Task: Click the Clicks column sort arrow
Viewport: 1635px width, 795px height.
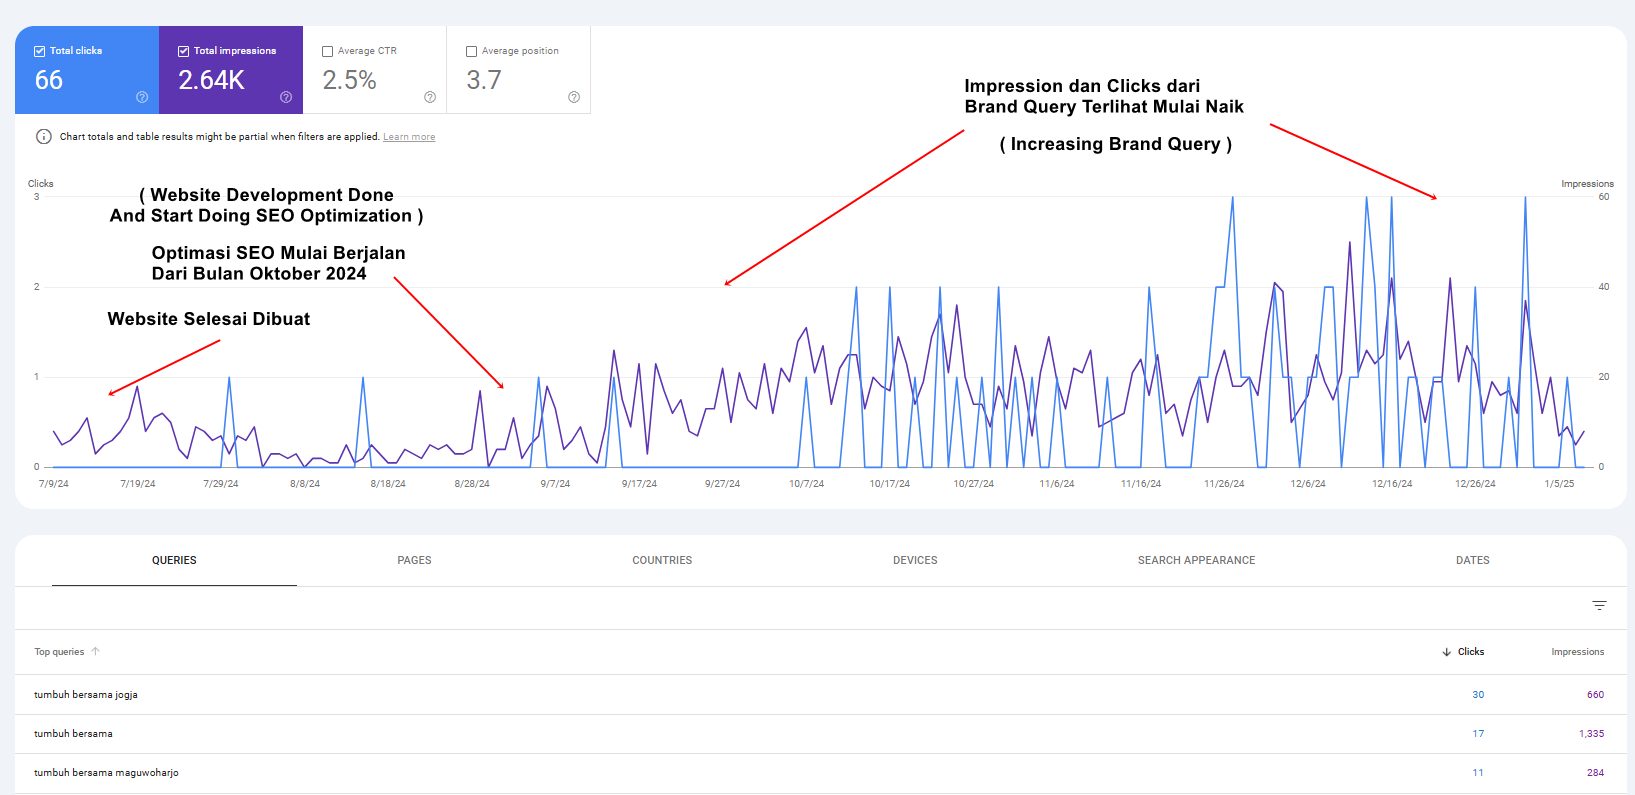Action: point(1446,652)
